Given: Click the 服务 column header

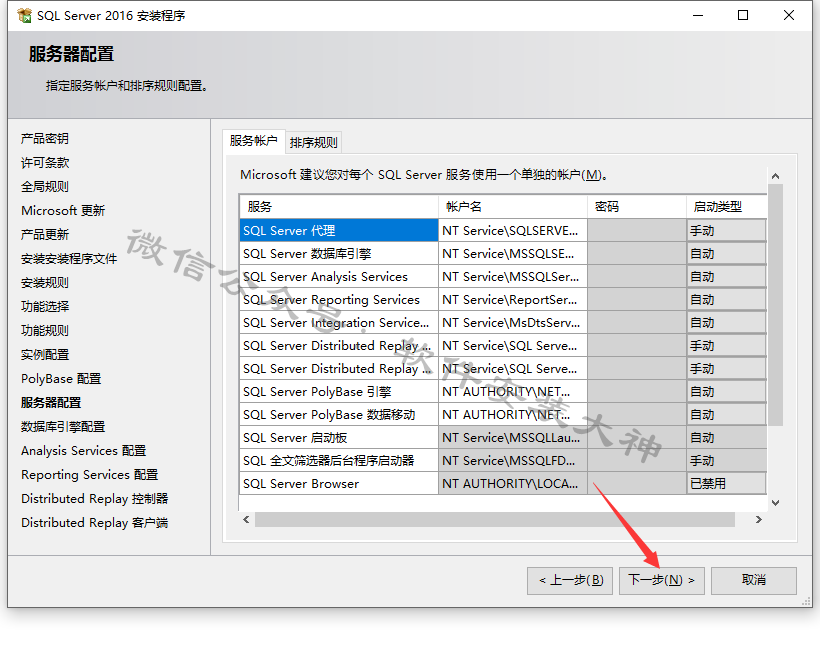Looking at the screenshot, I should coord(339,207).
